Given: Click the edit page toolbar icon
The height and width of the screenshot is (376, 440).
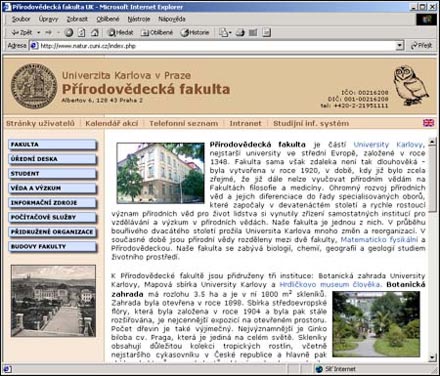Looking at the screenshot, I should (x=253, y=33).
